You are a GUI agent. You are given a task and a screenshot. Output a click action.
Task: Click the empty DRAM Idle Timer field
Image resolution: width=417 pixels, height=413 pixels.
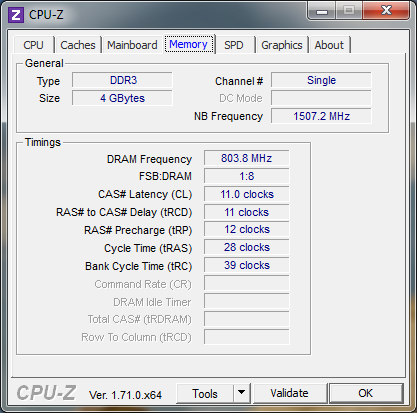click(247, 301)
